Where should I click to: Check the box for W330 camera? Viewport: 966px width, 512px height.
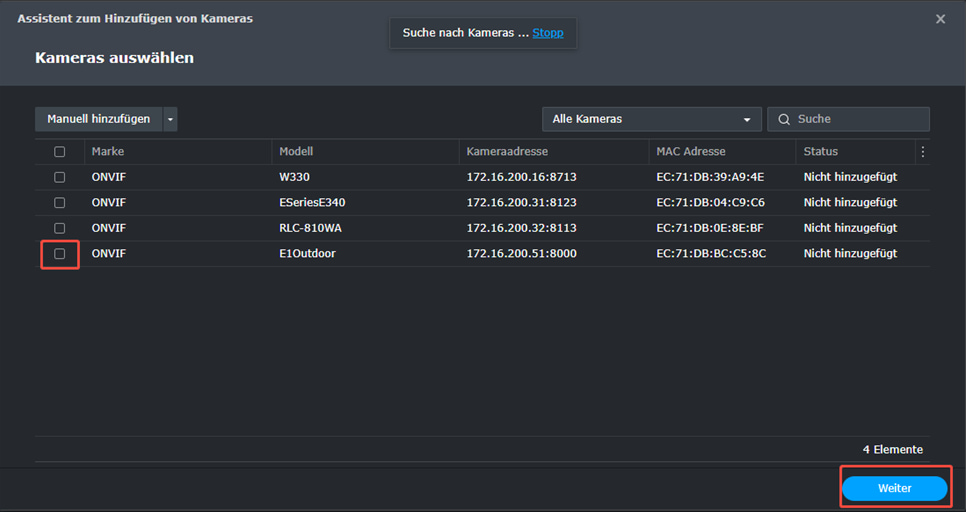[x=60, y=177]
